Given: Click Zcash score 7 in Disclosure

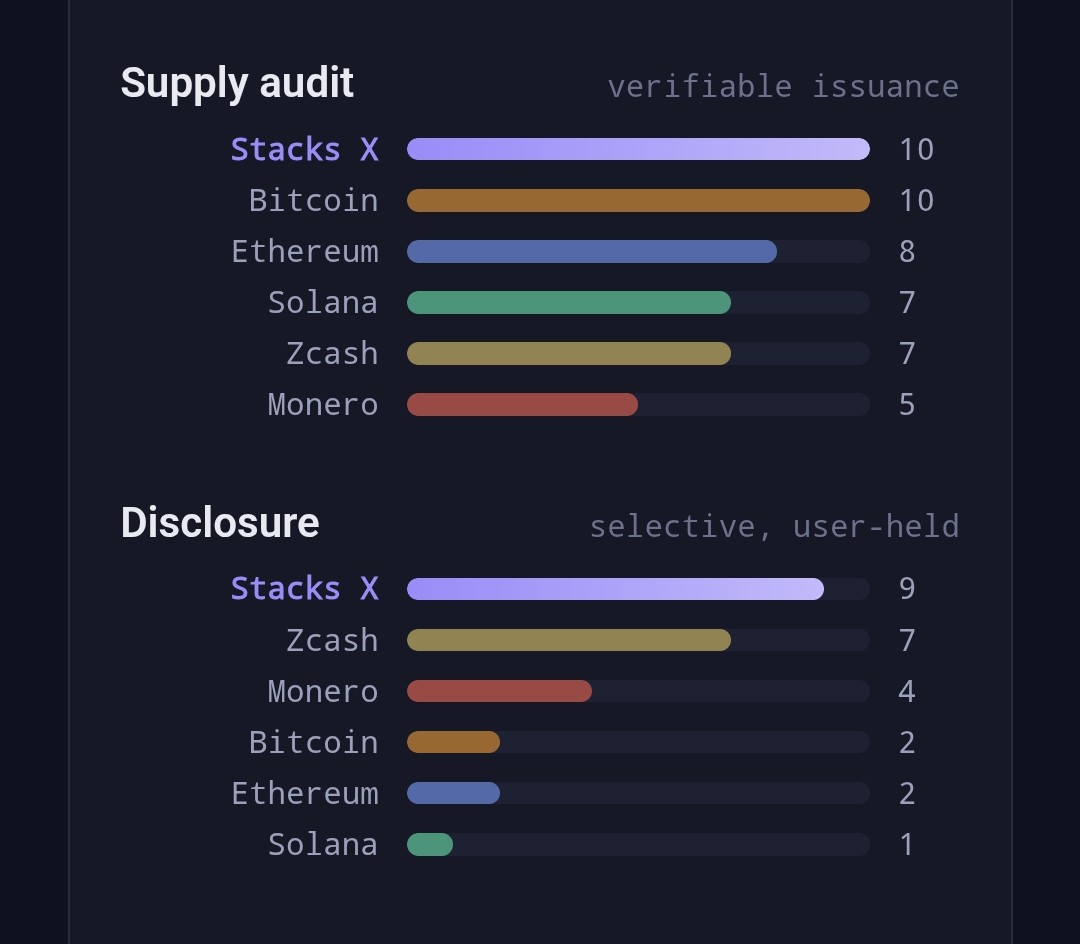Looking at the screenshot, I should [907, 640].
